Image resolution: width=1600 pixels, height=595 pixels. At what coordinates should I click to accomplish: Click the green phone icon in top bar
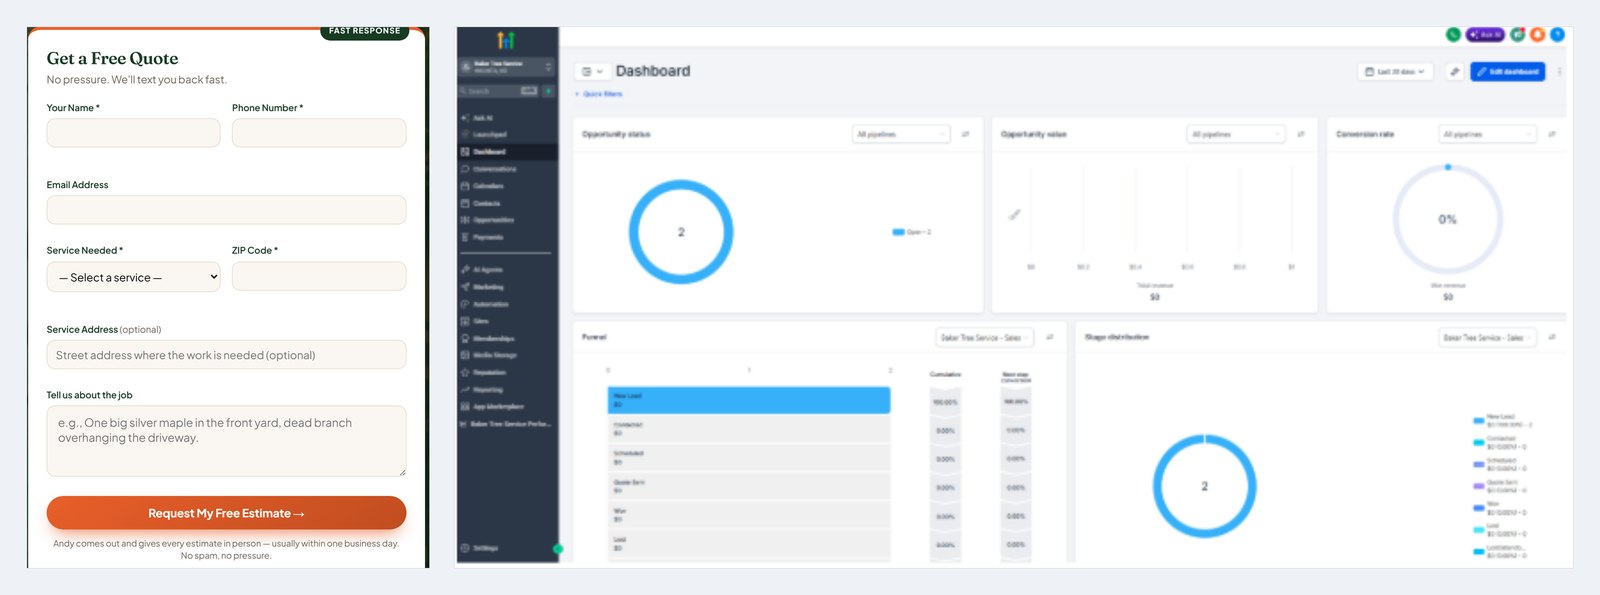coord(1453,35)
